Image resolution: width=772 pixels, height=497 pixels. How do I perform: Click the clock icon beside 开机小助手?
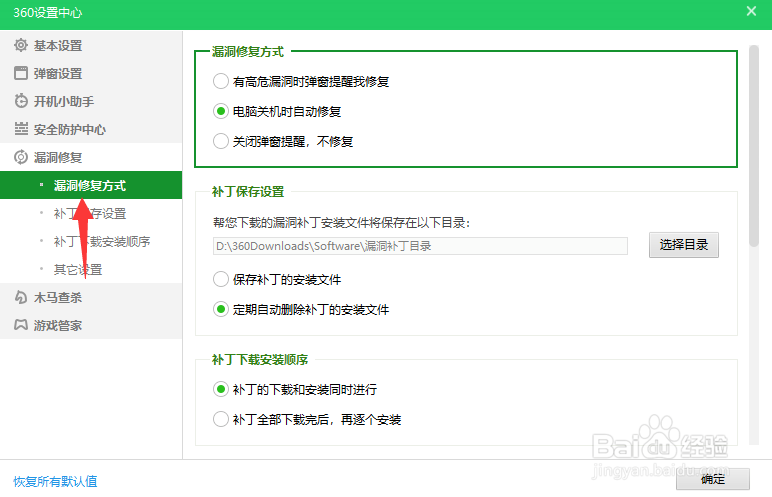pos(21,101)
